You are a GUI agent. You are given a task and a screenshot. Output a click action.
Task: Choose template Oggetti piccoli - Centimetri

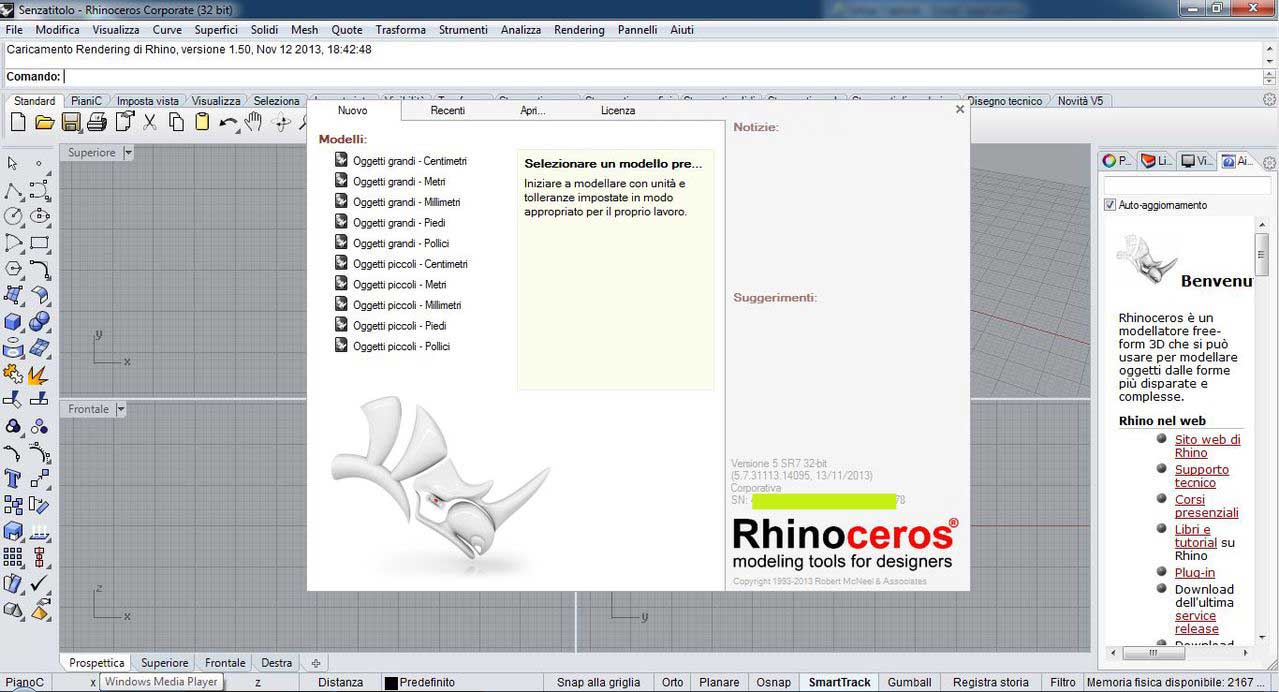[401, 264]
